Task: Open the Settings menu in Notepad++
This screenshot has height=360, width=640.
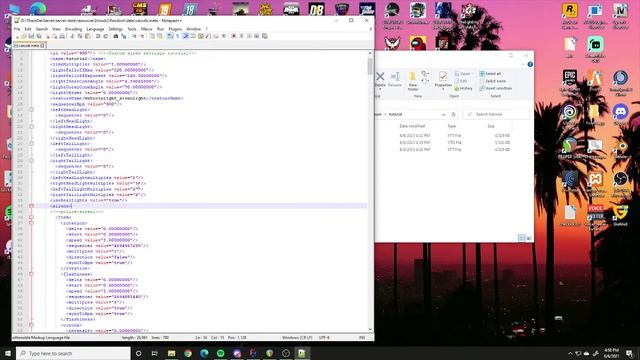Action: (x=116, y=29)
